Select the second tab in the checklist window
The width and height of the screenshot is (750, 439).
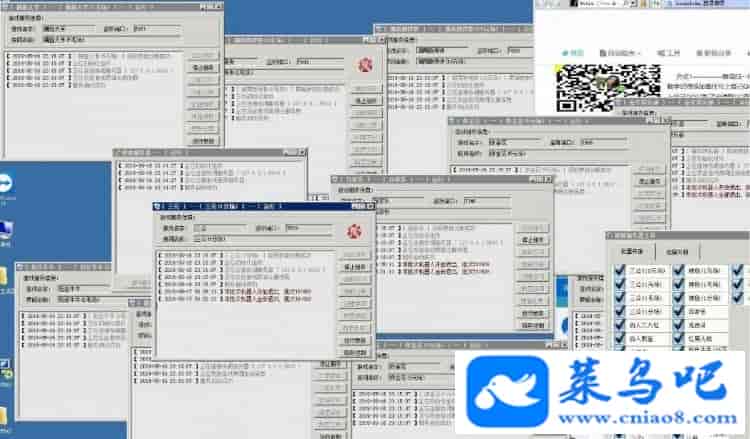677,252
